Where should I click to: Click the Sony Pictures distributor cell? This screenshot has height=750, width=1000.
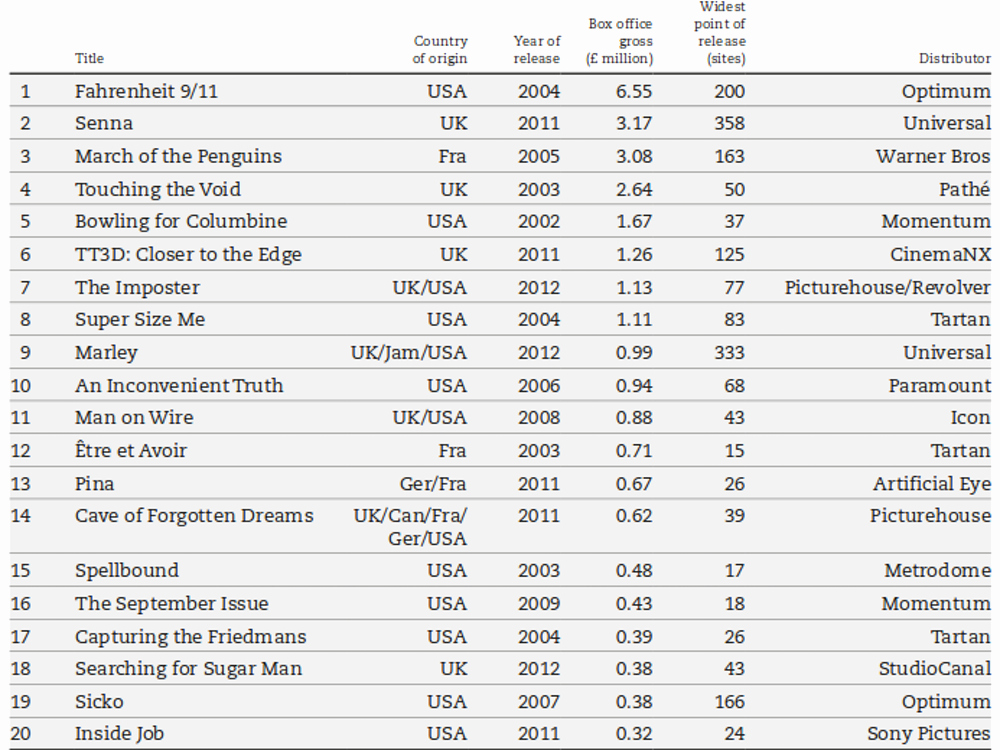(929, 733)
